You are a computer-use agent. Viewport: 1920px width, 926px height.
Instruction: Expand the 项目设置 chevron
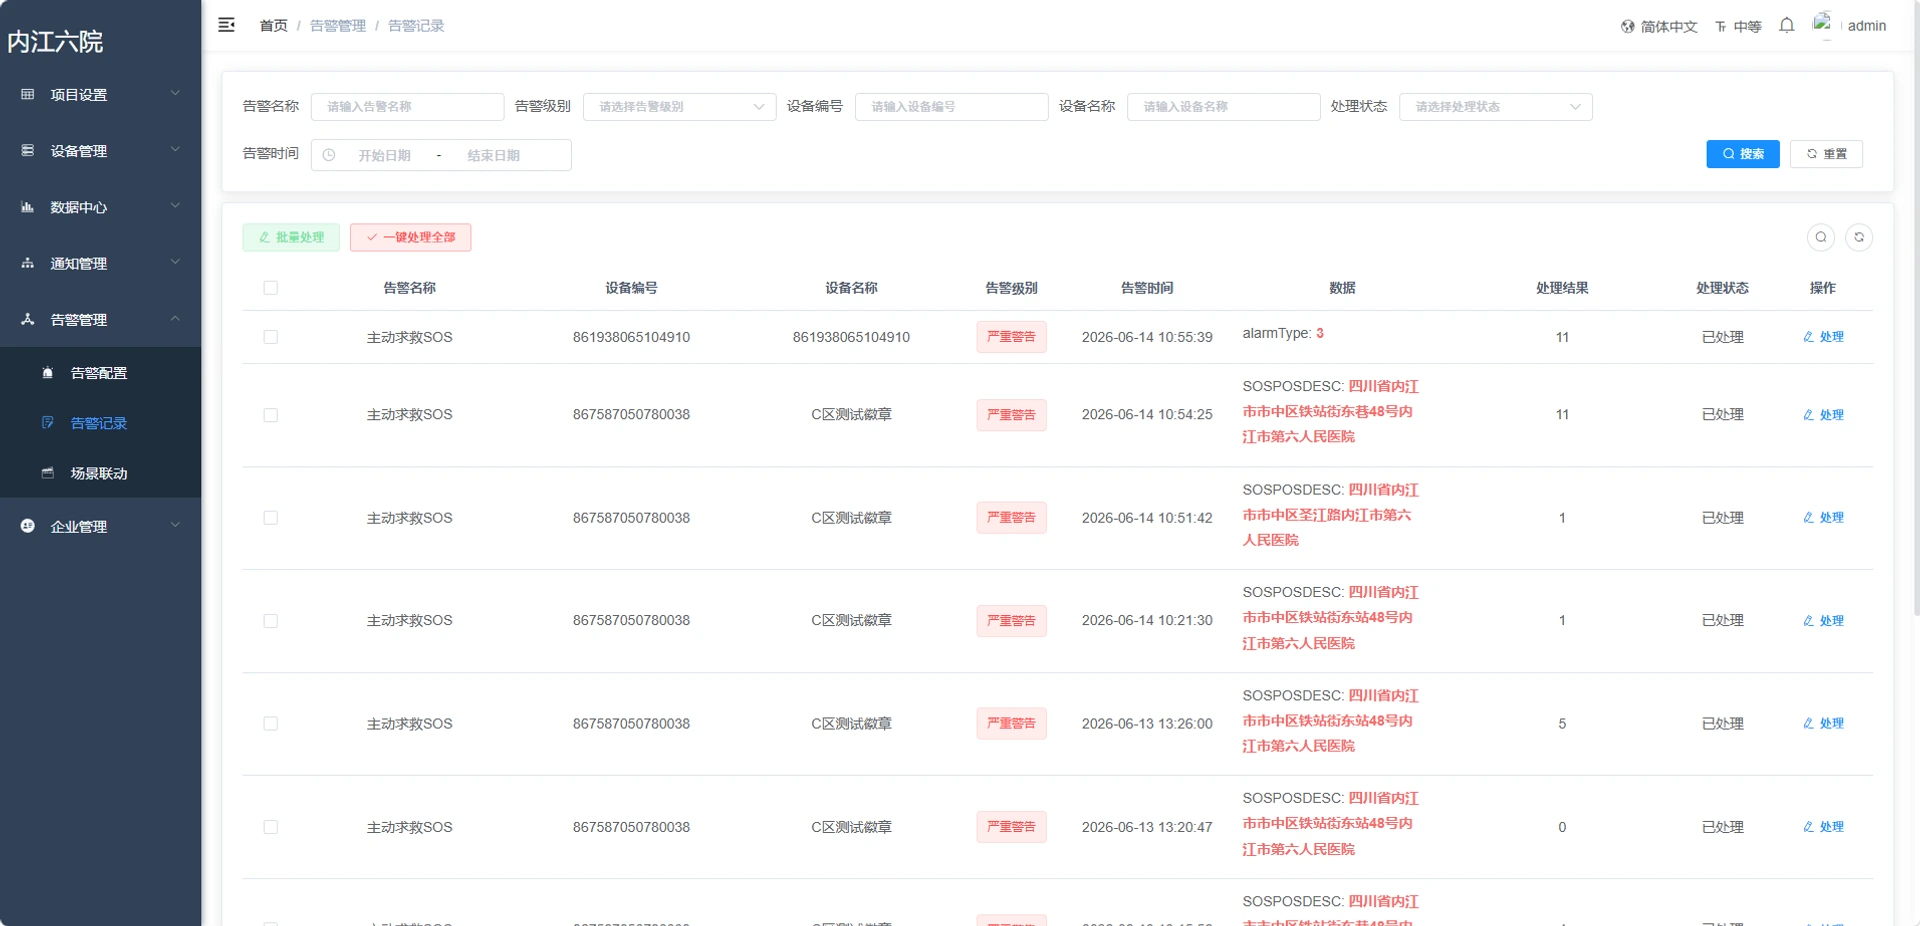click(x=175, y=94)
